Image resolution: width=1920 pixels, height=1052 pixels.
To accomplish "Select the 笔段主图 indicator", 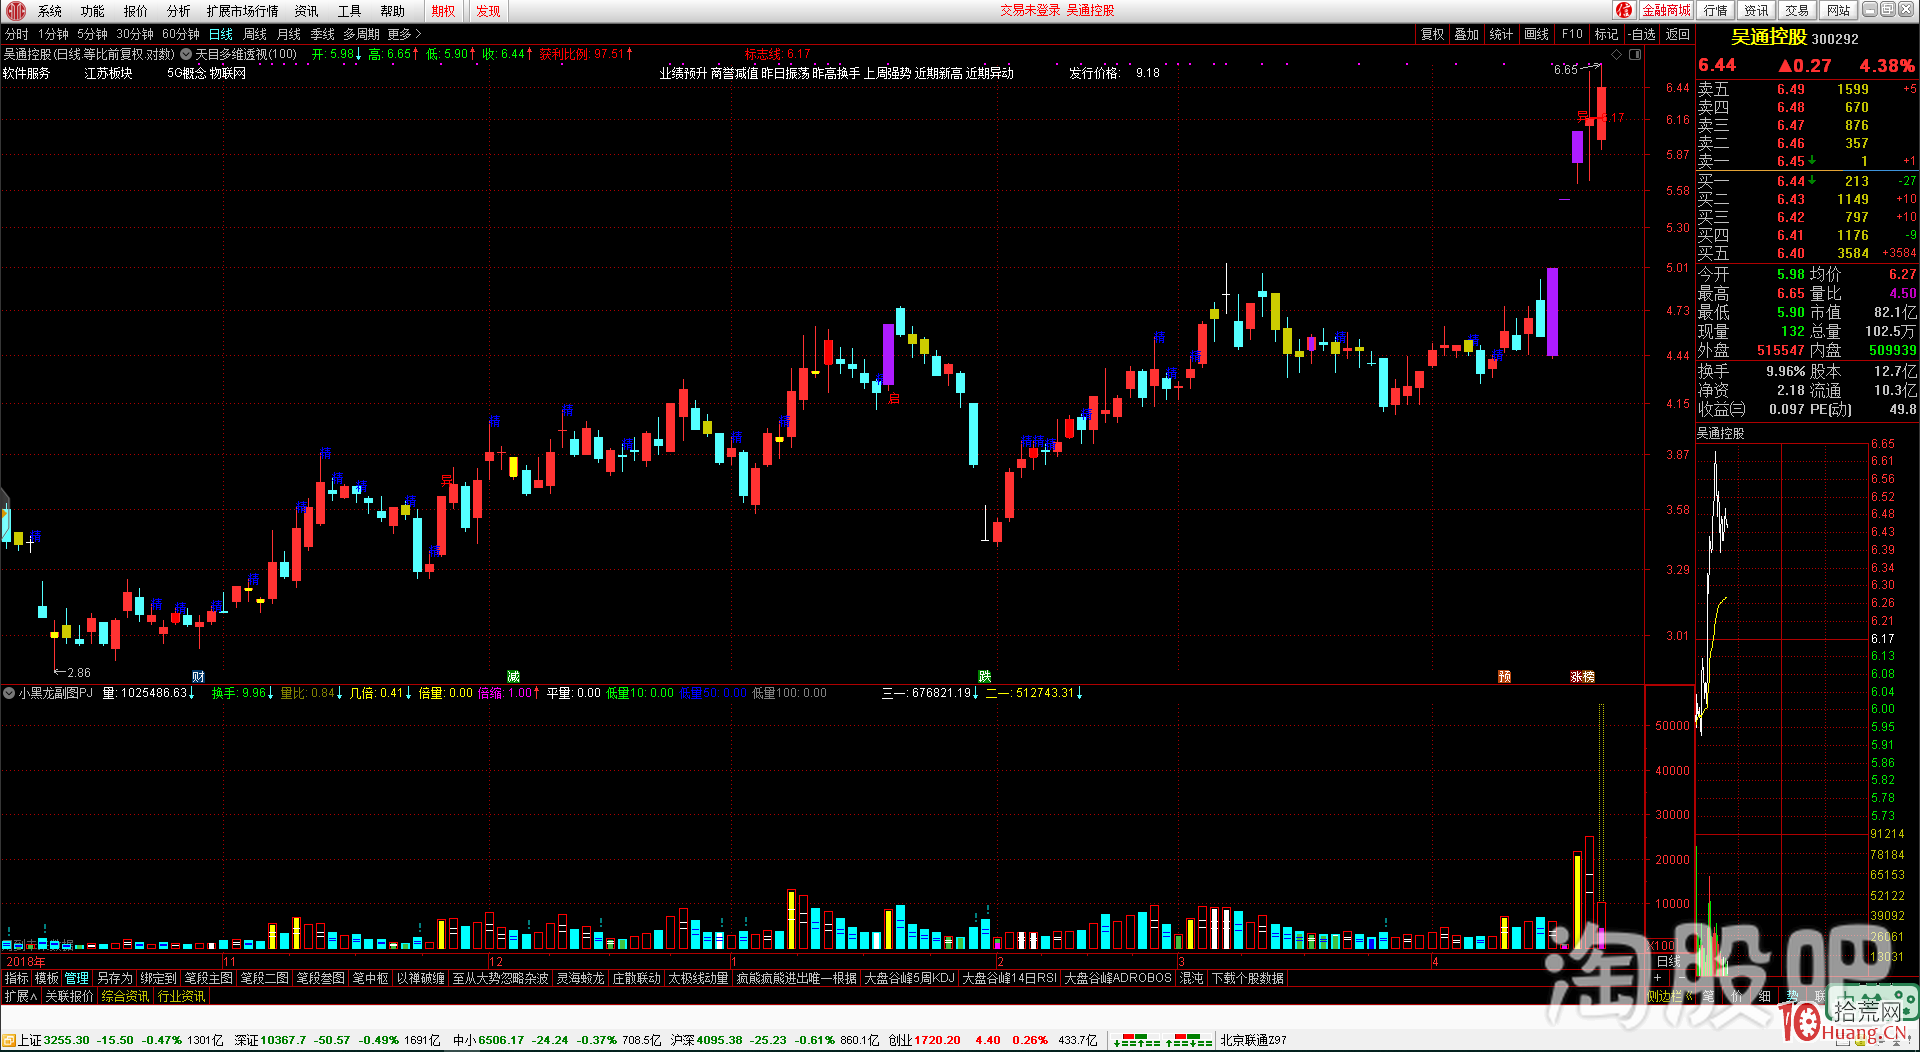I will (209, 978).
